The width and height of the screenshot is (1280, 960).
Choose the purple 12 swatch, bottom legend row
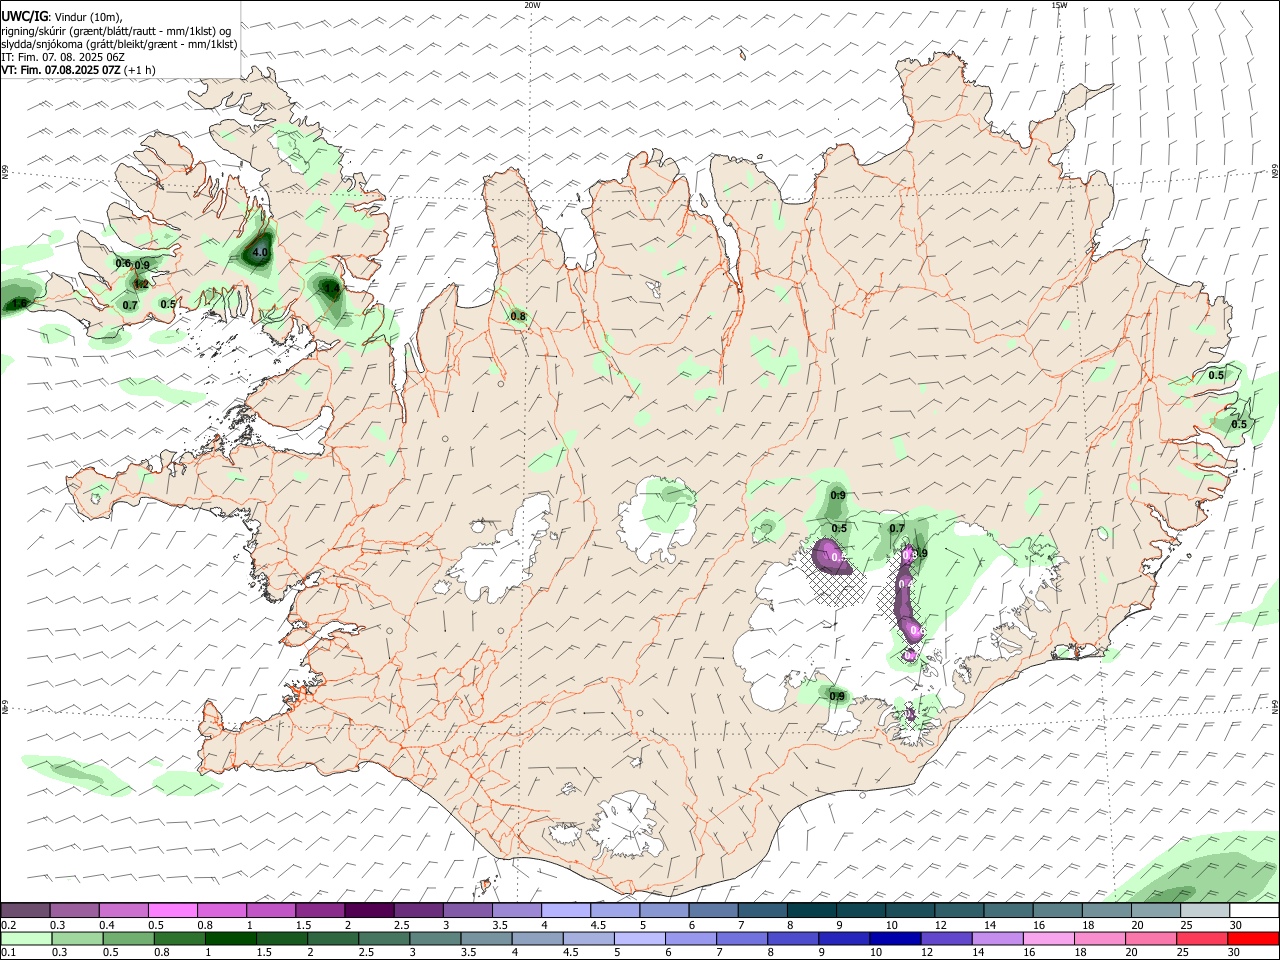coord(947,939)
